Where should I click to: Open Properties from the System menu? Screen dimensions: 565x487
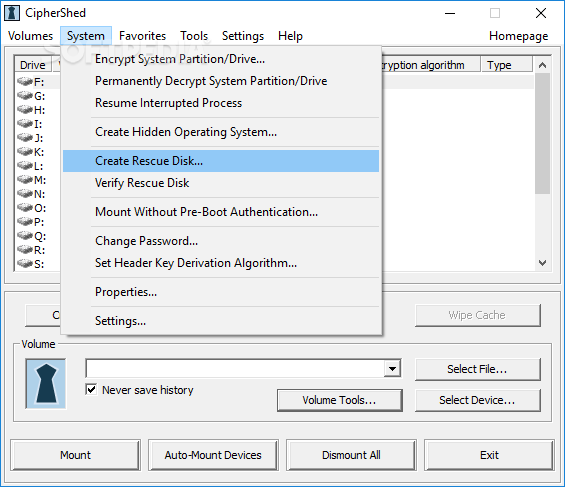coord(221,292)
